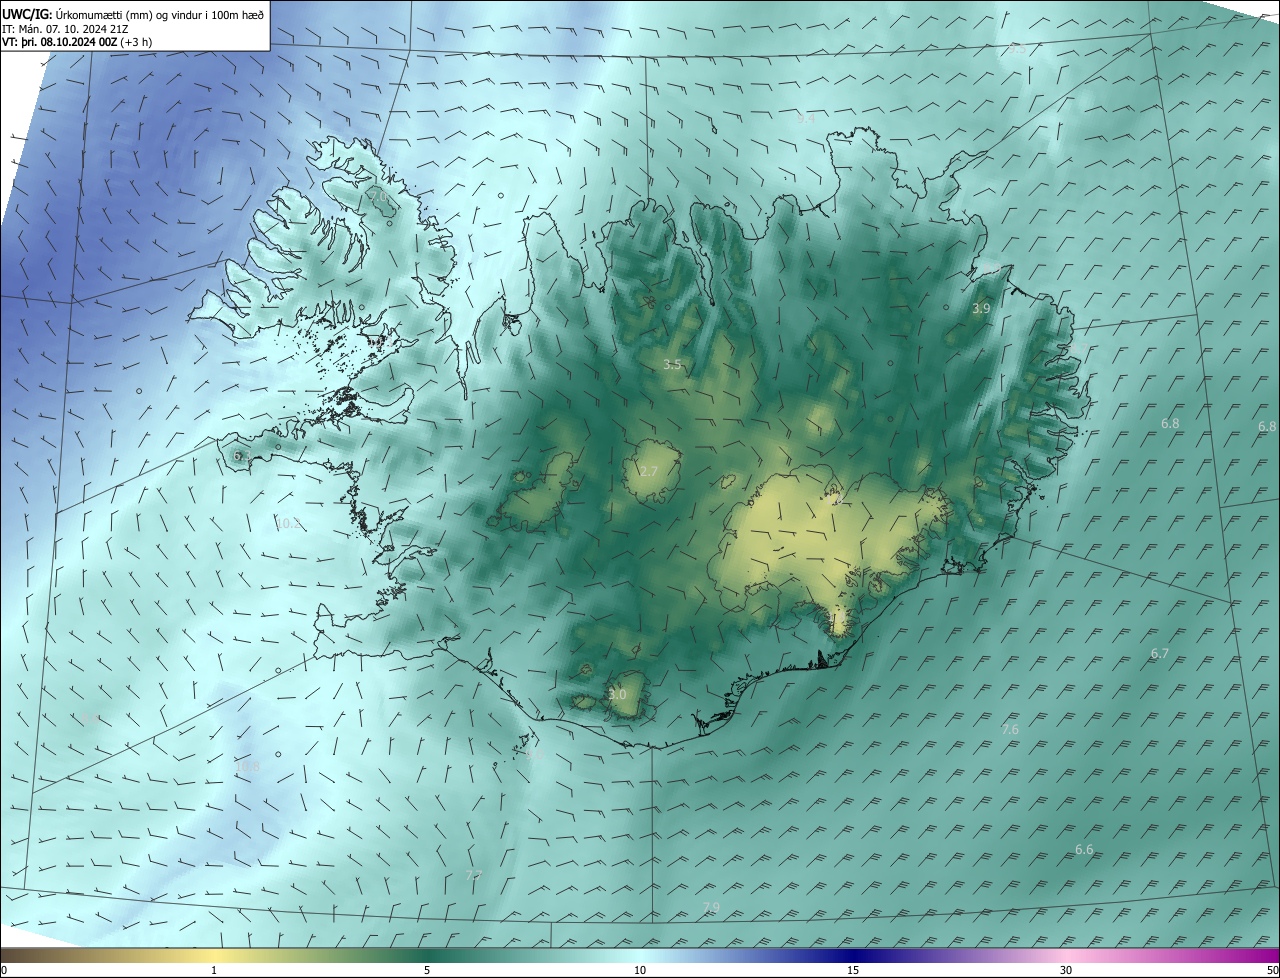Click the 2.7 value on the map
The image size is (1280, 978).
649,471
